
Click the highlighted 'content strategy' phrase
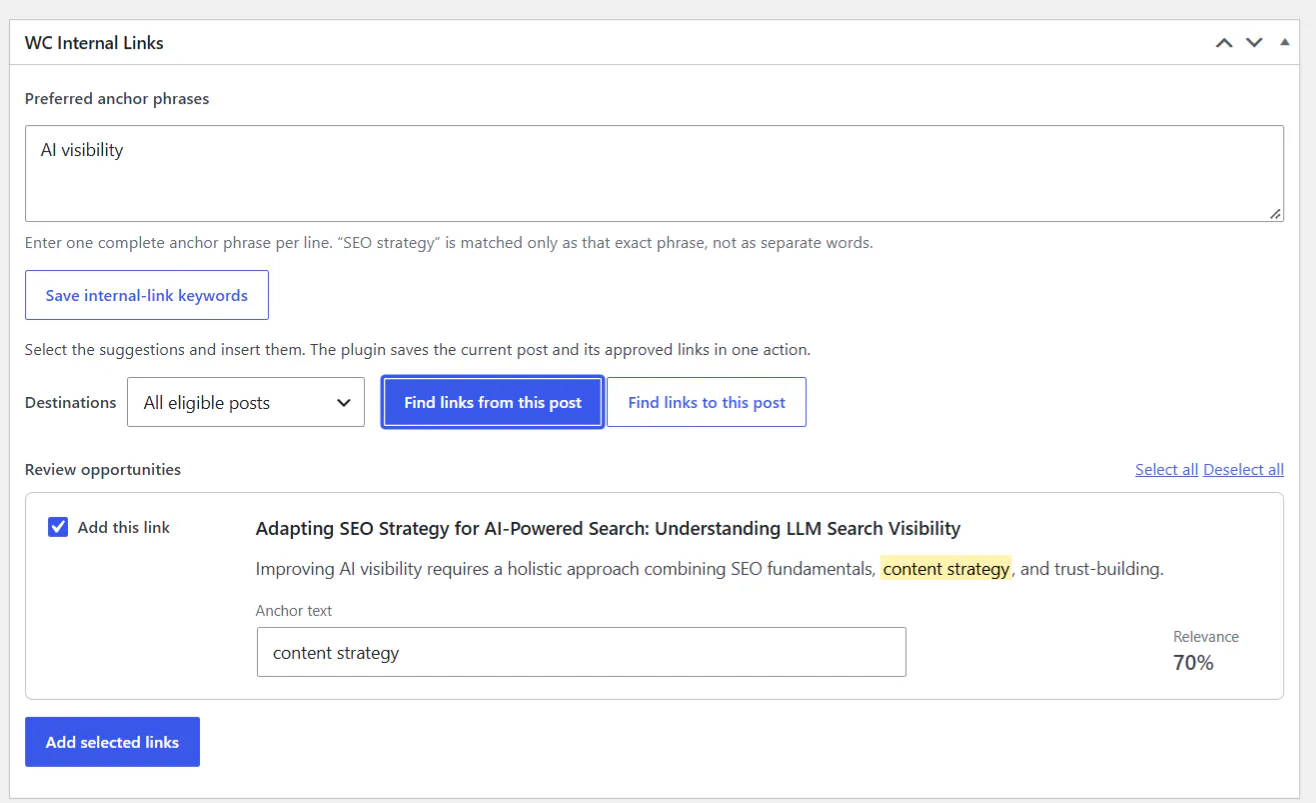(x=946, y=569)
